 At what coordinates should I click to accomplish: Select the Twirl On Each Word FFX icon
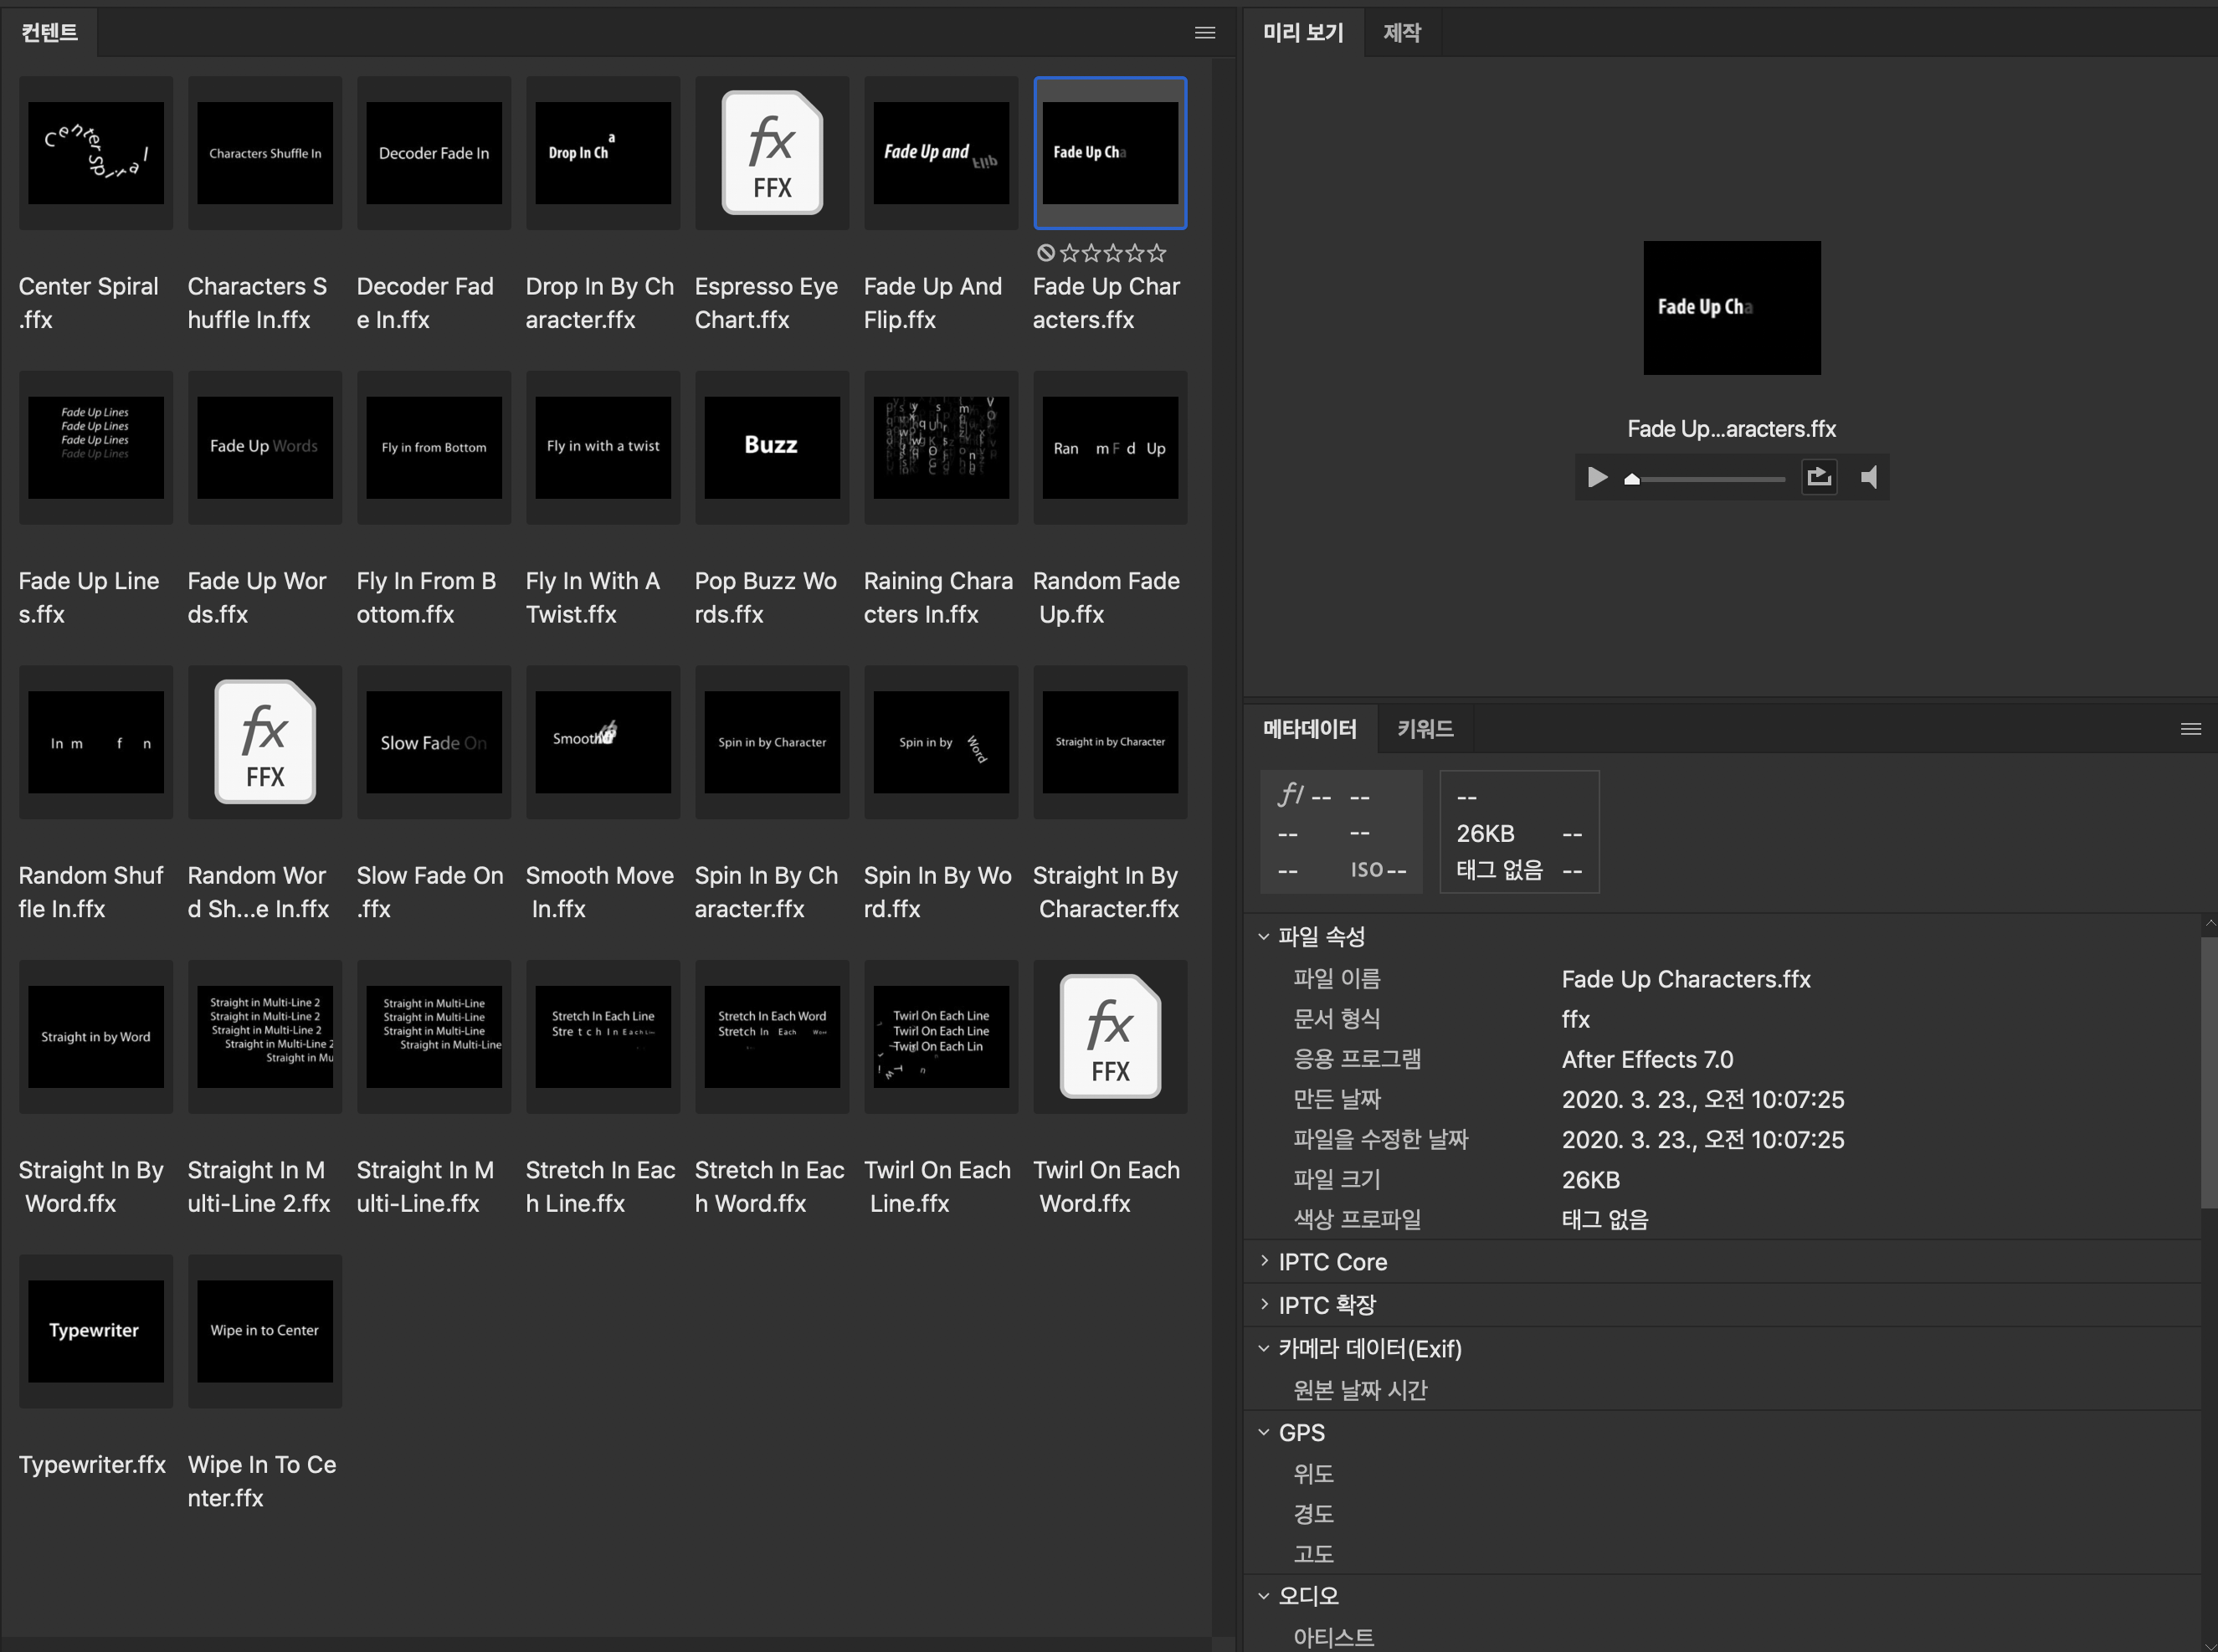point(1110,1036)
